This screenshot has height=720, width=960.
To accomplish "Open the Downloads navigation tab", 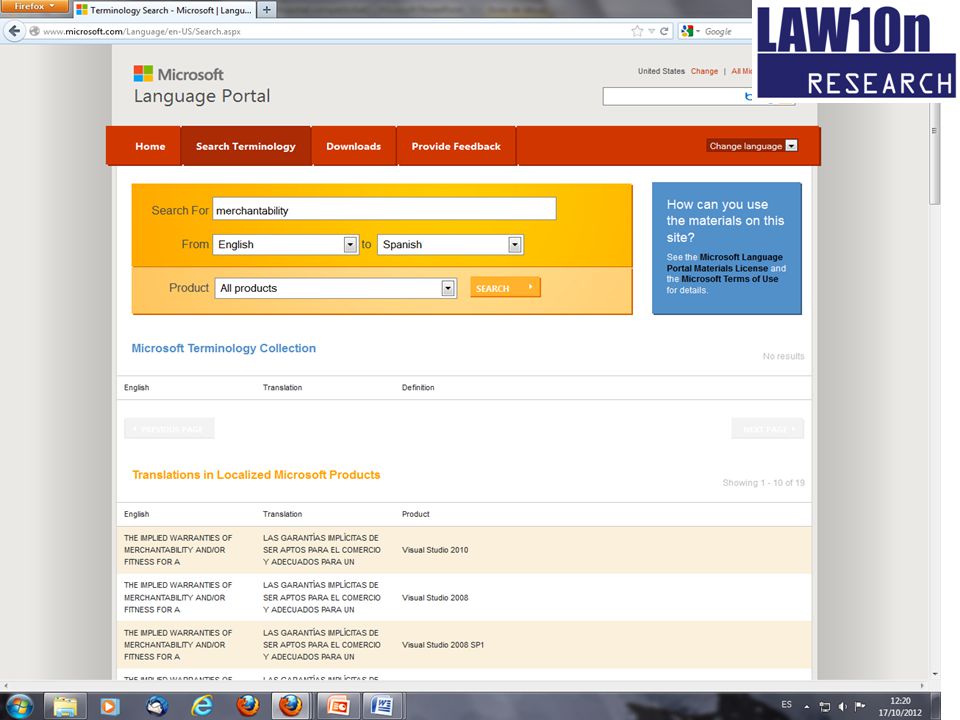I will click(353, 146).
